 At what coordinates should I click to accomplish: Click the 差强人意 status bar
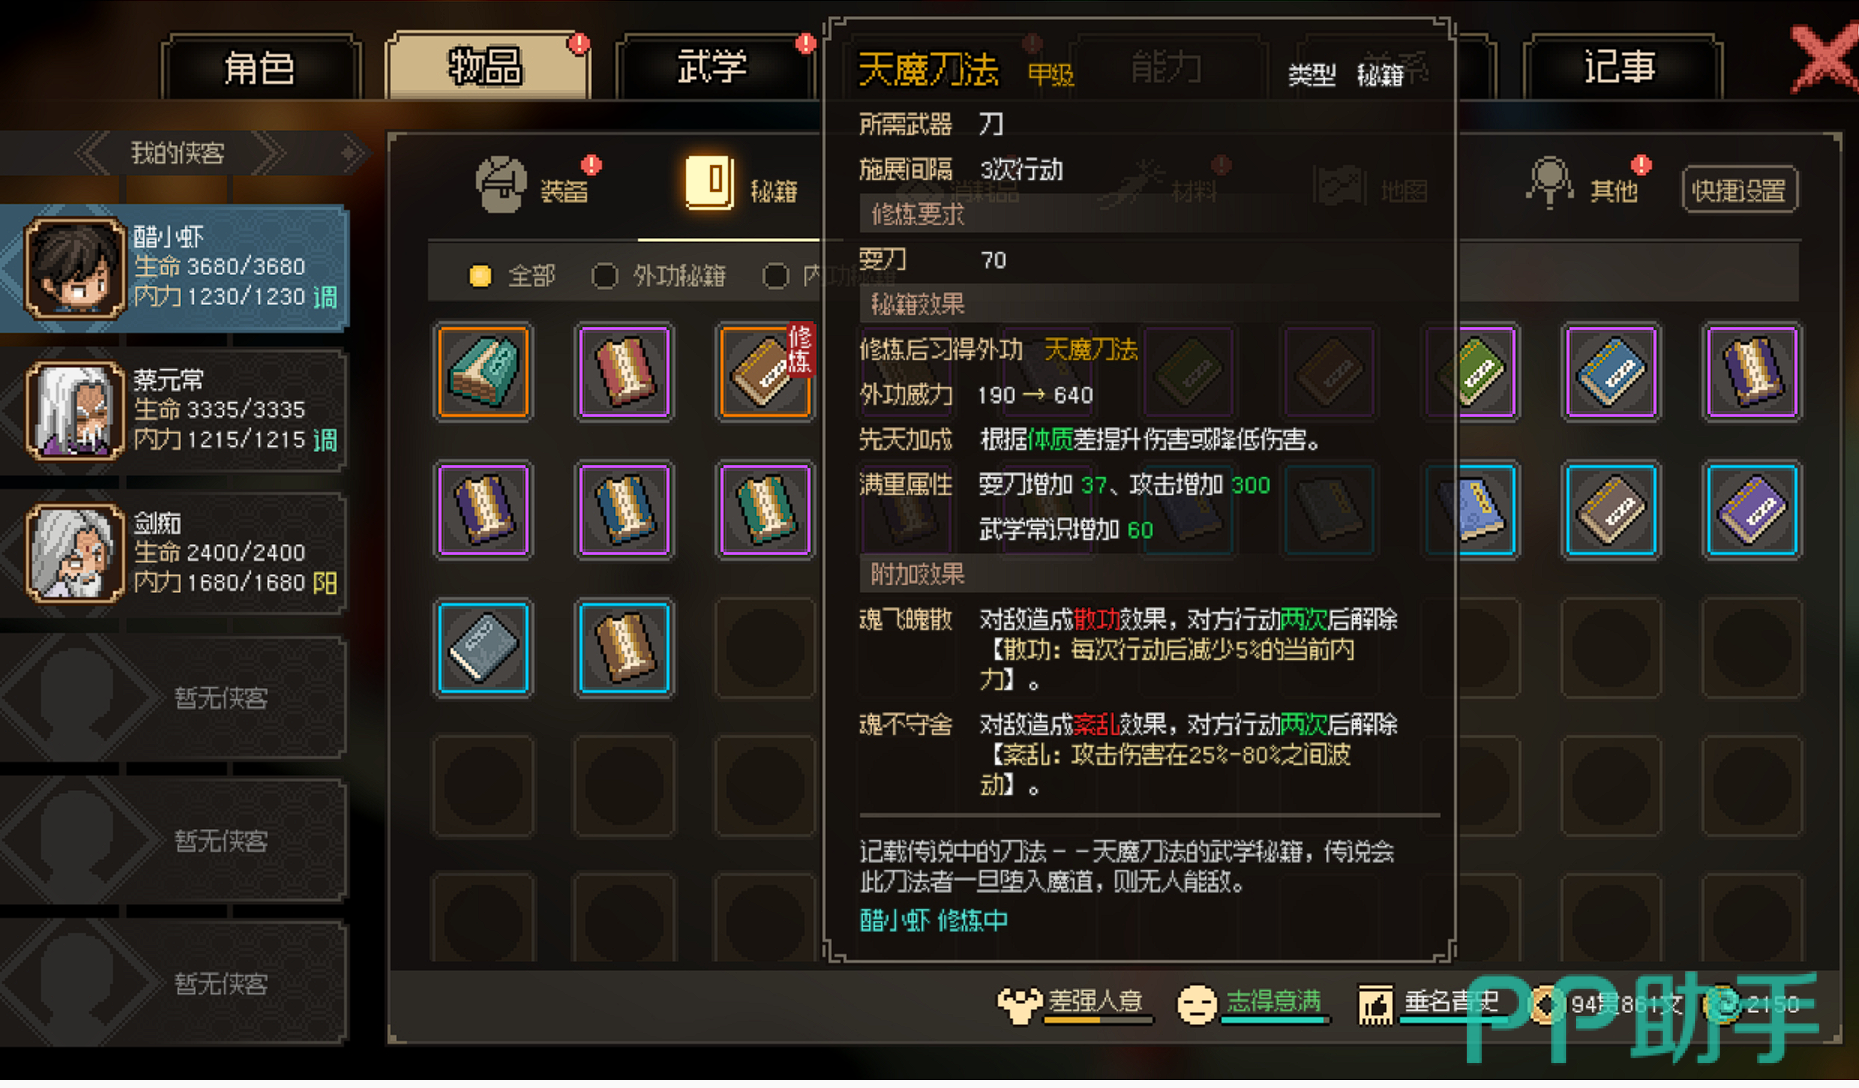coord(1075,1004)
